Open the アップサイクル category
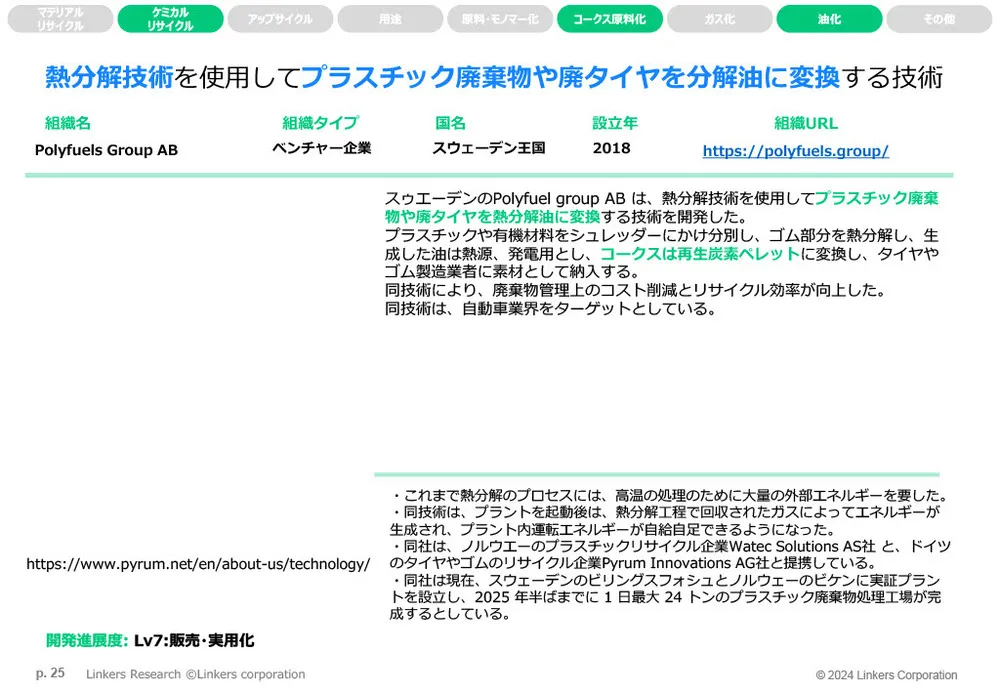The image size is (1000, 692). tap(280, 18)
